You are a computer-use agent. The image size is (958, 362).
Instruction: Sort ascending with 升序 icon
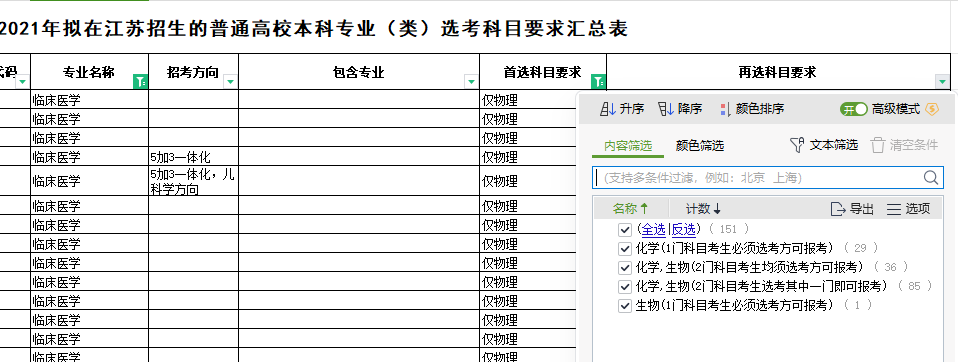point(608,109)
